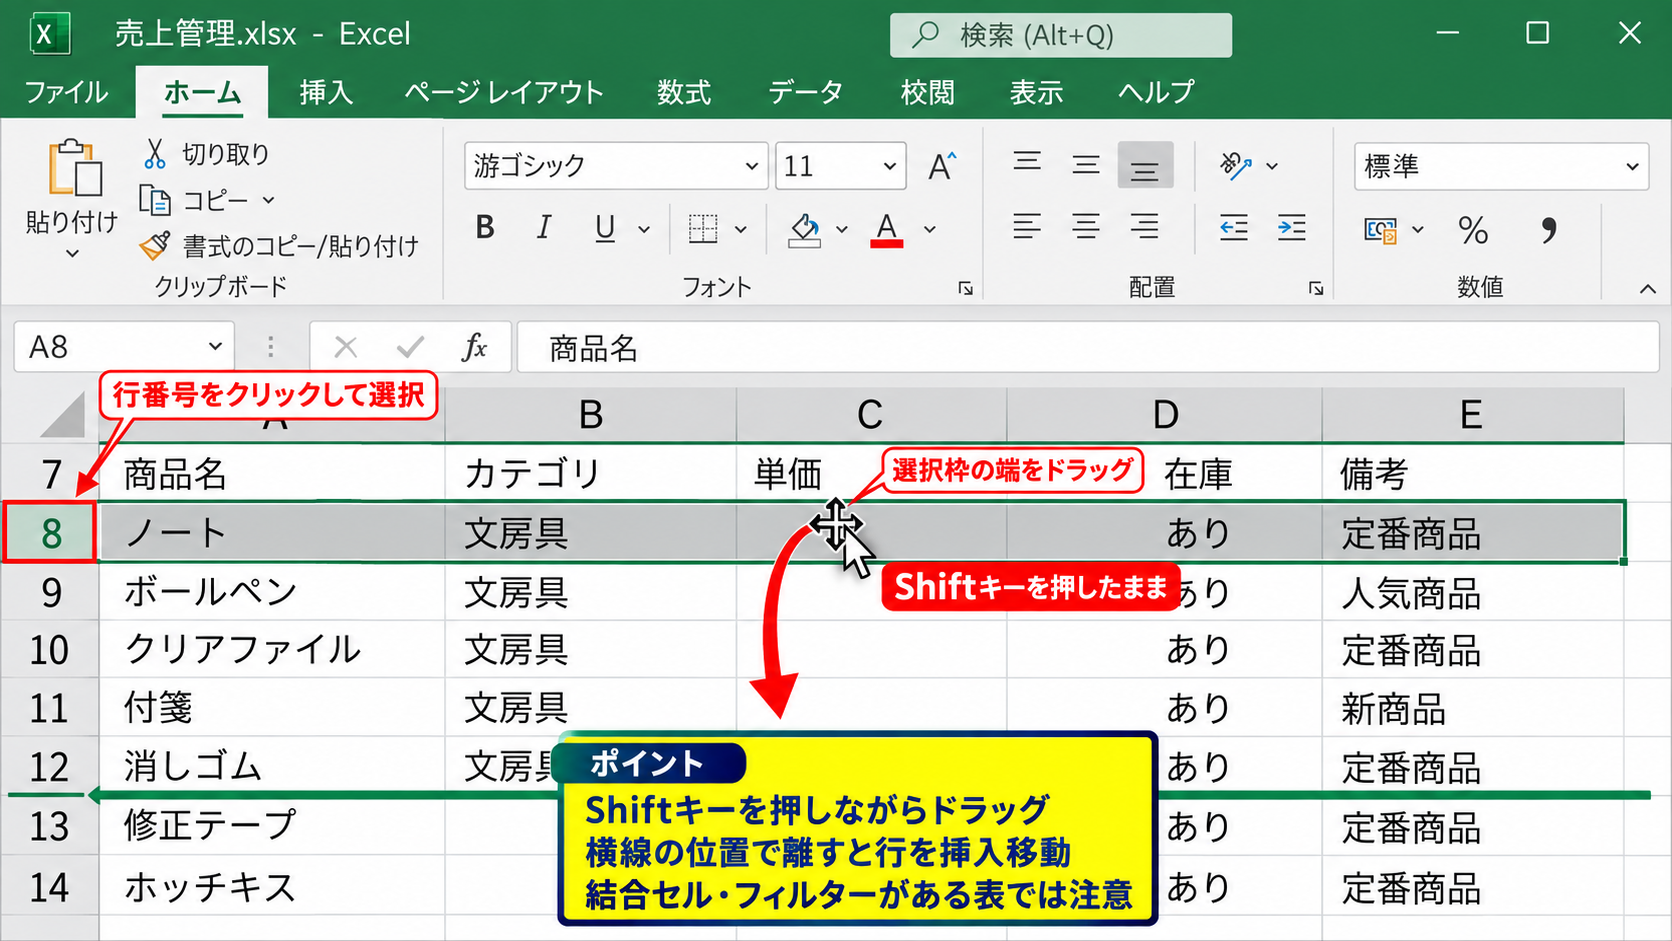Expand orientation options arrow
The height and width of the screenshot is (941, 1672).
1272,166
